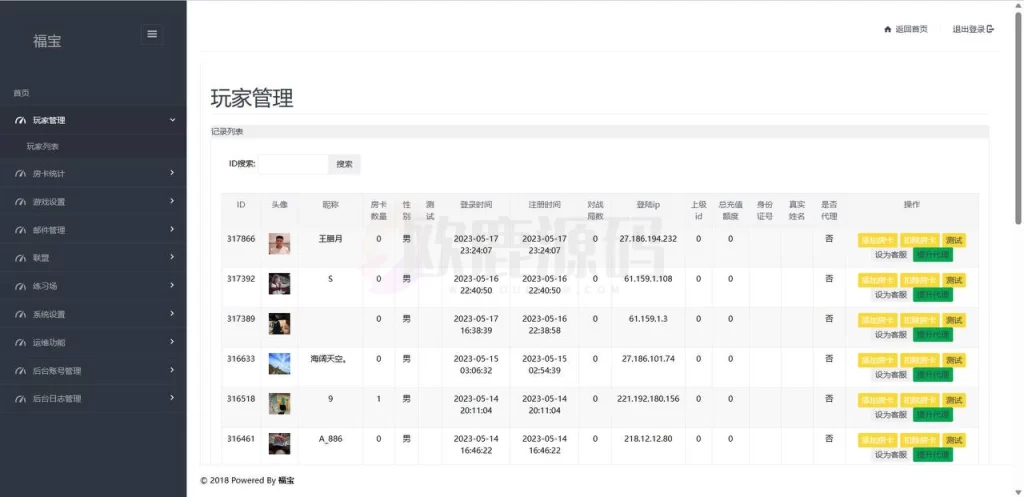The image size is (1024, 497).
Task: Click the gauge icon next to 后台账号管理
Action: click(20, 370)
